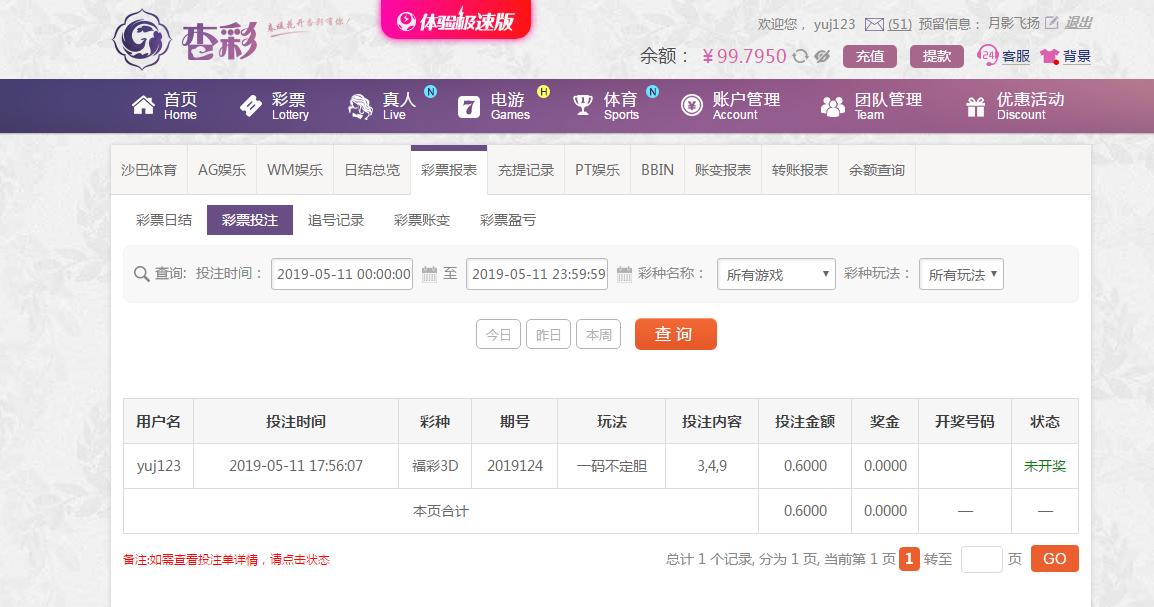This screenshot has height=607, width=1154.
Task: Click the balance refresh icon
Action: coord(800,57)
